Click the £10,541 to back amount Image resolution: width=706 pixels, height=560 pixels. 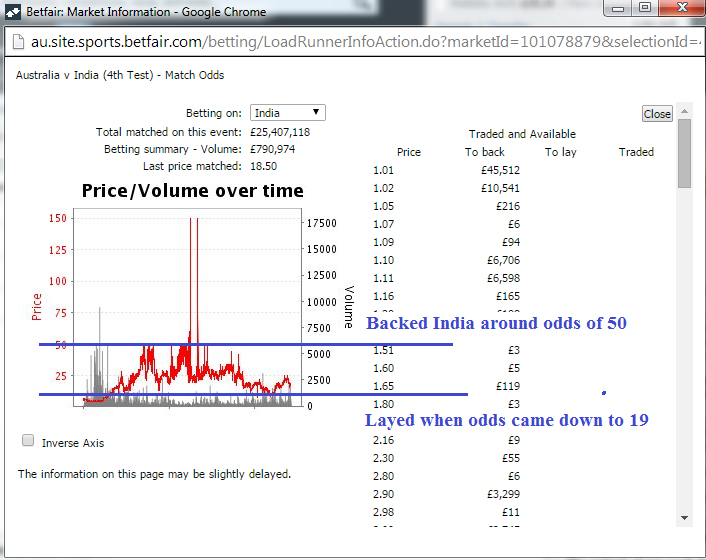pyautogui.click(x=500, y=188)
